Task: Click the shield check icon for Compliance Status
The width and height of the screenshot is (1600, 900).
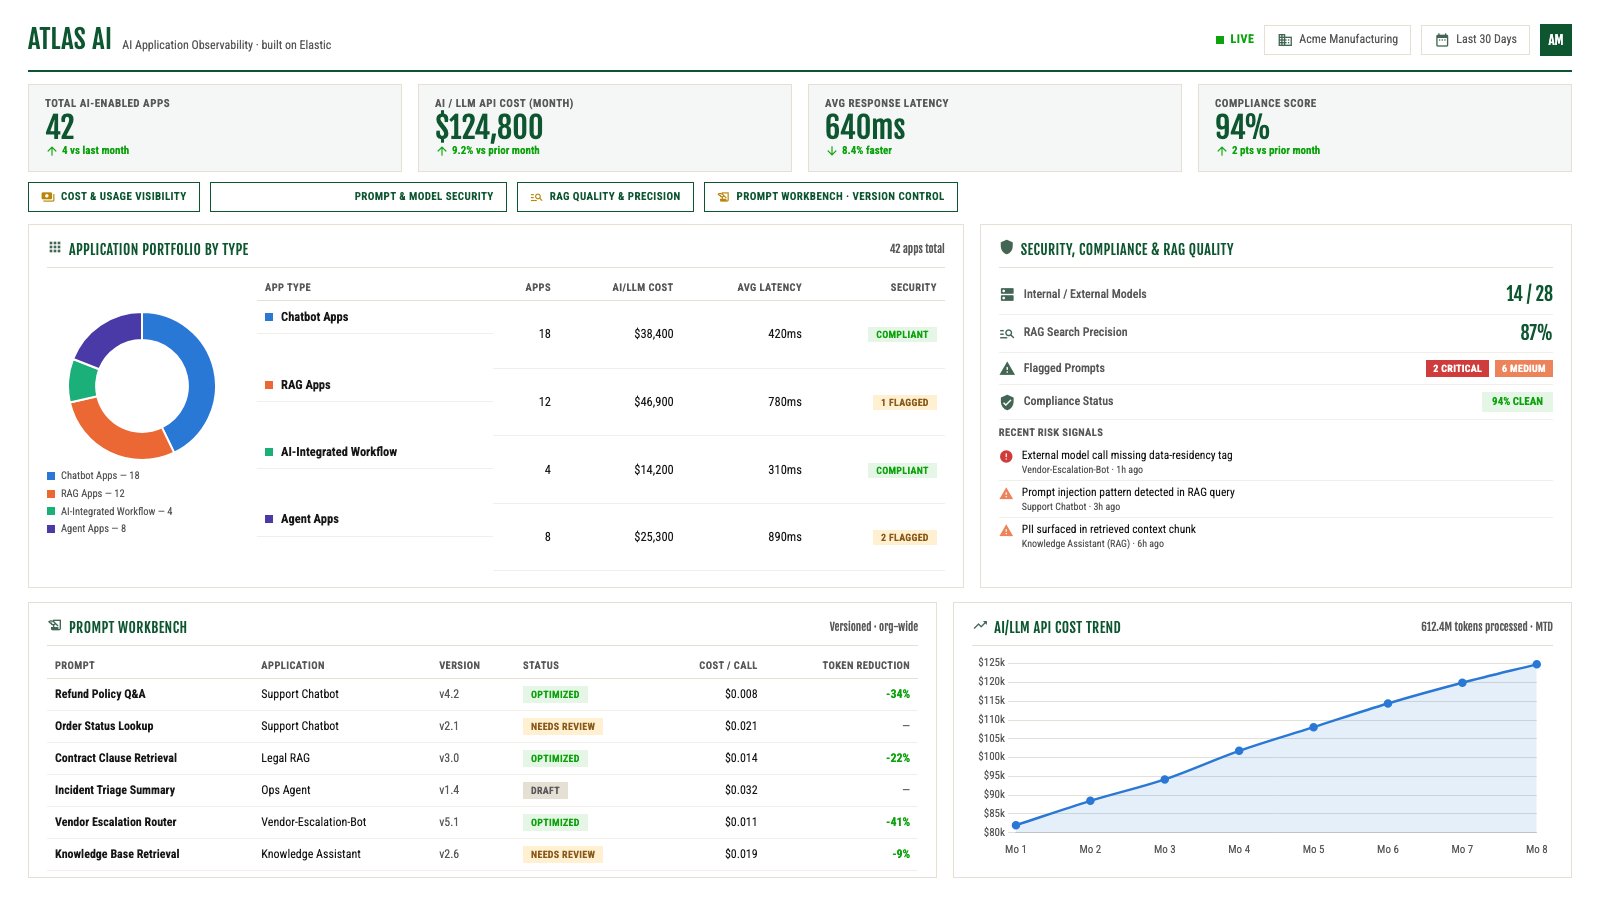Action: [x=1007, y=402]
